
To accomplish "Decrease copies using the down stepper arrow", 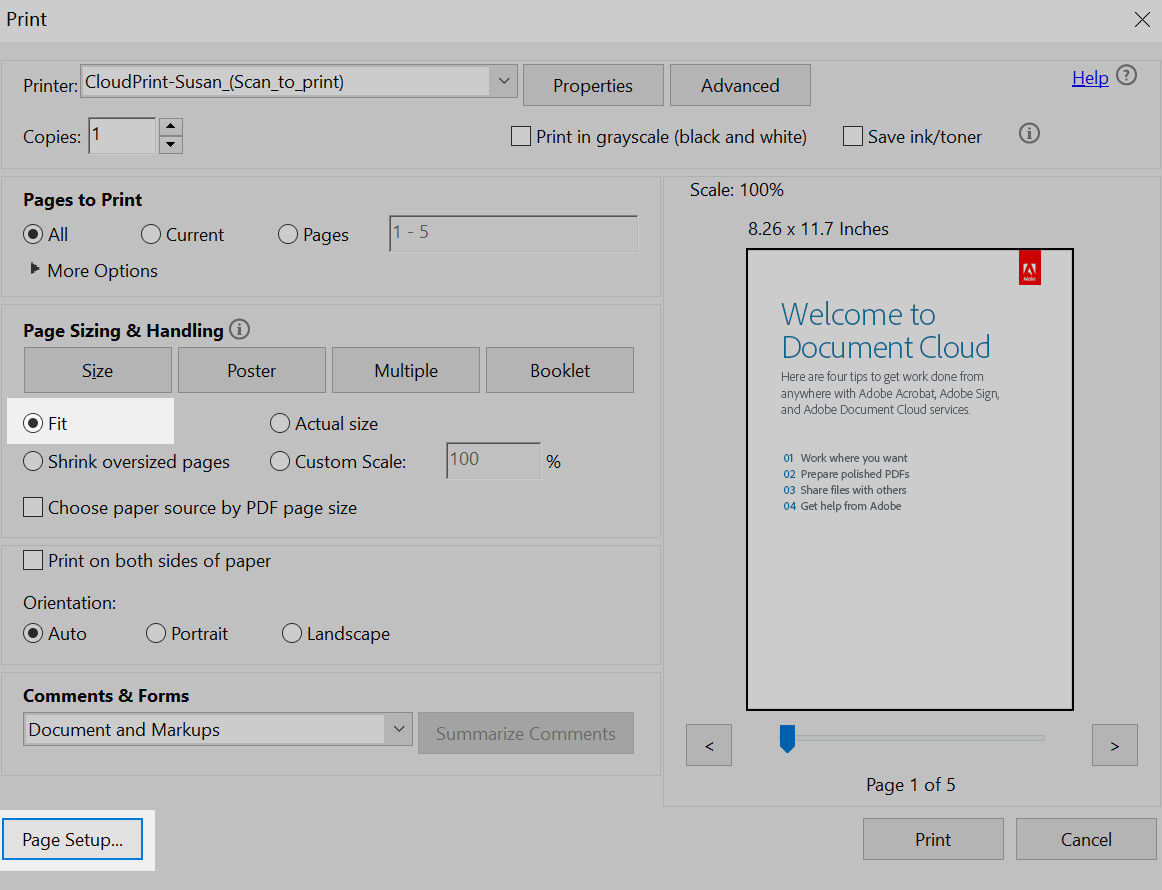I will pyautogui.click(x=170, y=143).
